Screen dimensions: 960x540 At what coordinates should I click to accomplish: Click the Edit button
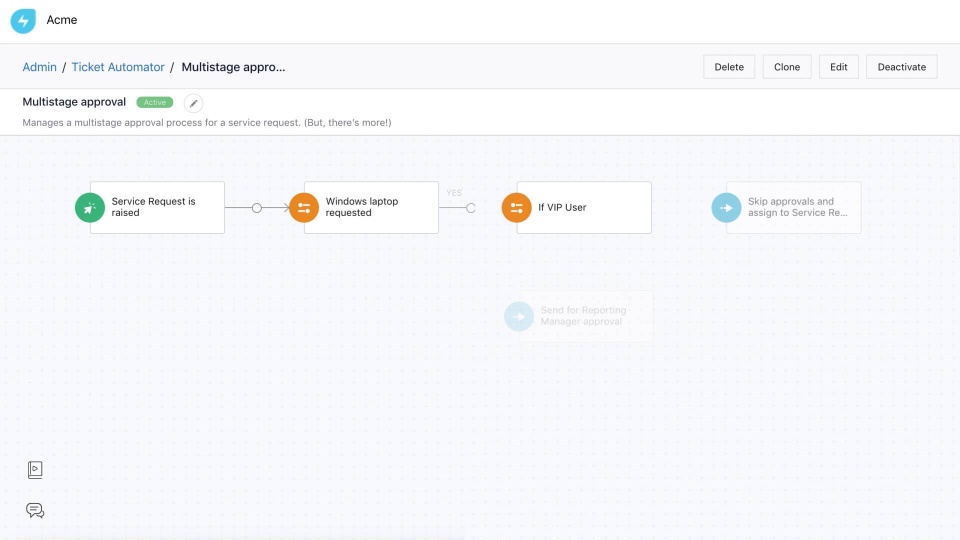(838, 67)
